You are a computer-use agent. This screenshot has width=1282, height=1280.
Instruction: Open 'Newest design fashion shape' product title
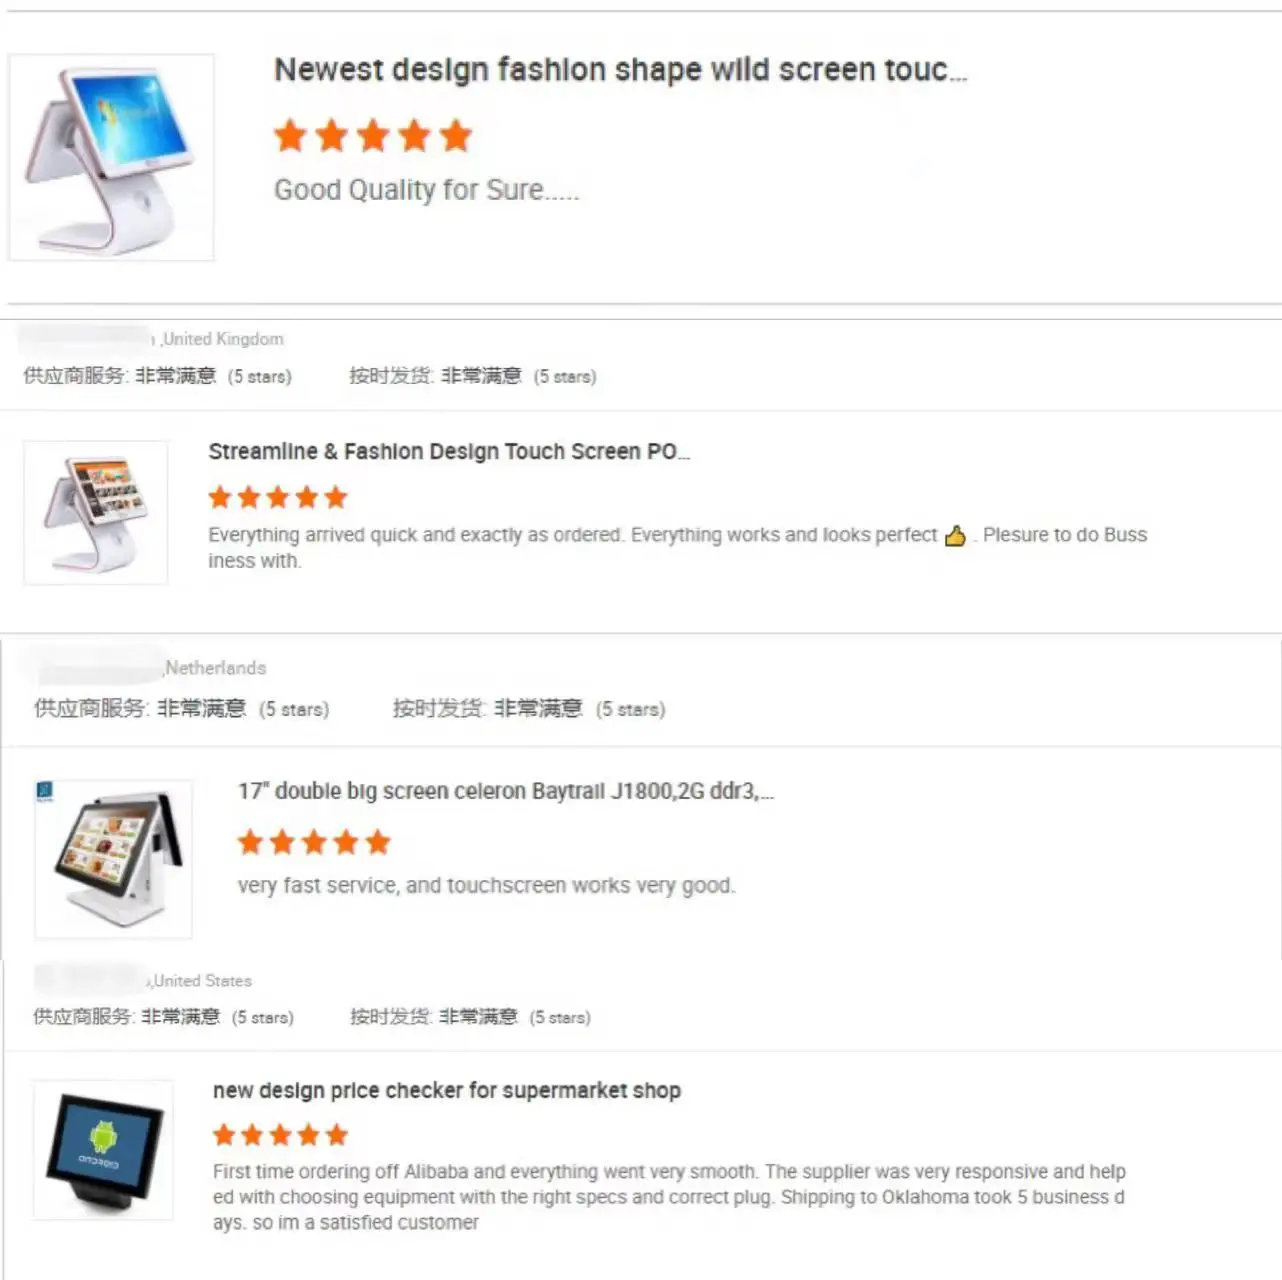621,70
